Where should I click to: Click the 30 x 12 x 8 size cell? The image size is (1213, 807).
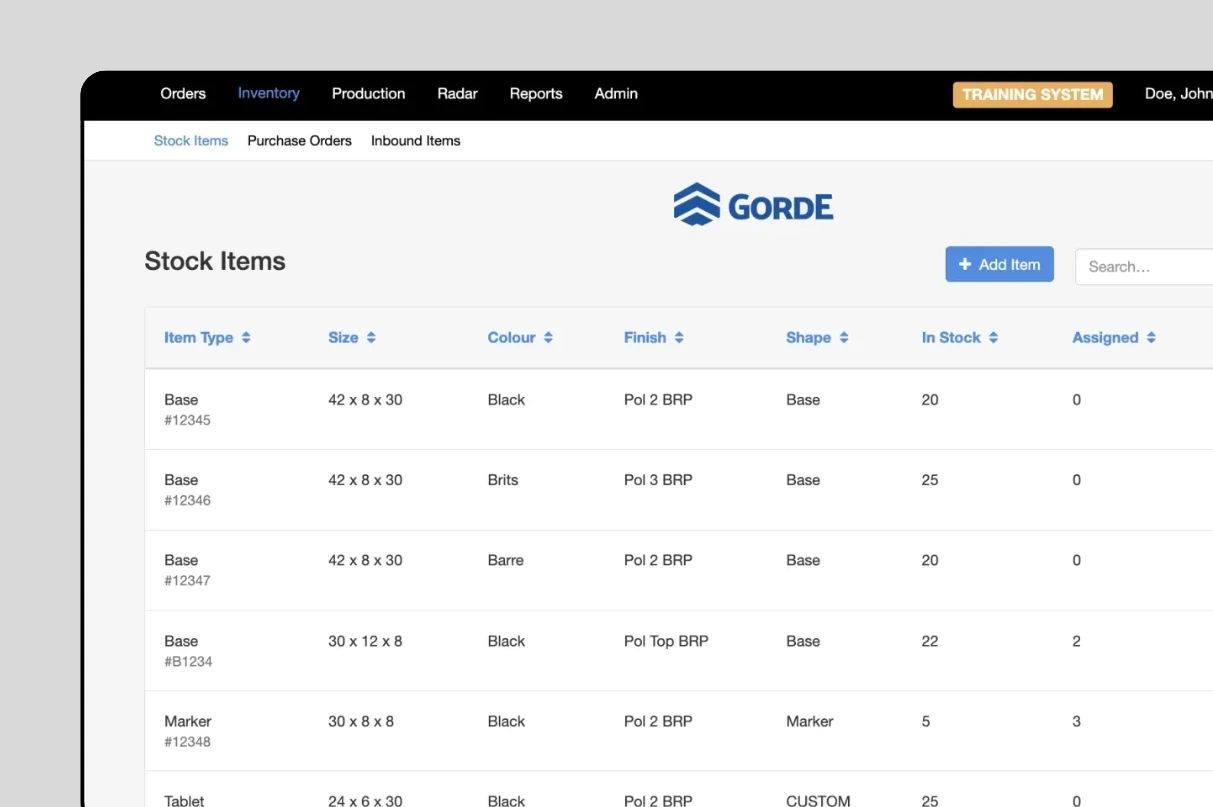point(365,641)
